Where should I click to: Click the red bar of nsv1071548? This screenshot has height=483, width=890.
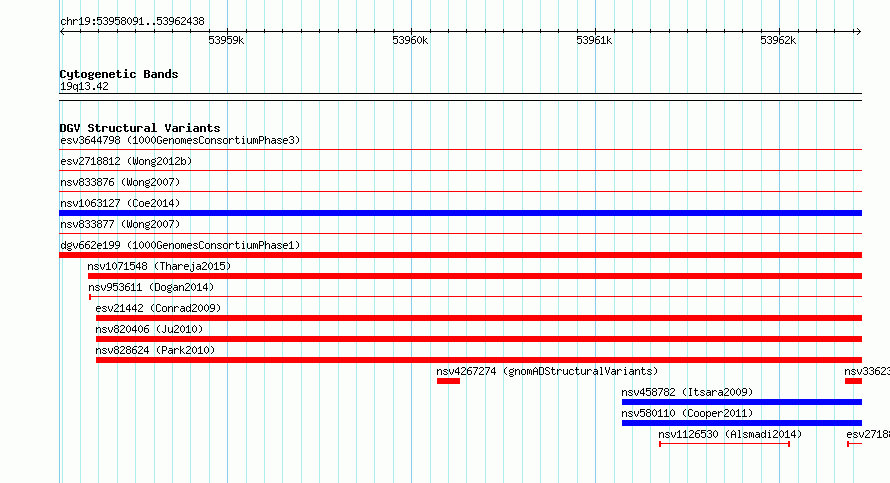[475, 276]
